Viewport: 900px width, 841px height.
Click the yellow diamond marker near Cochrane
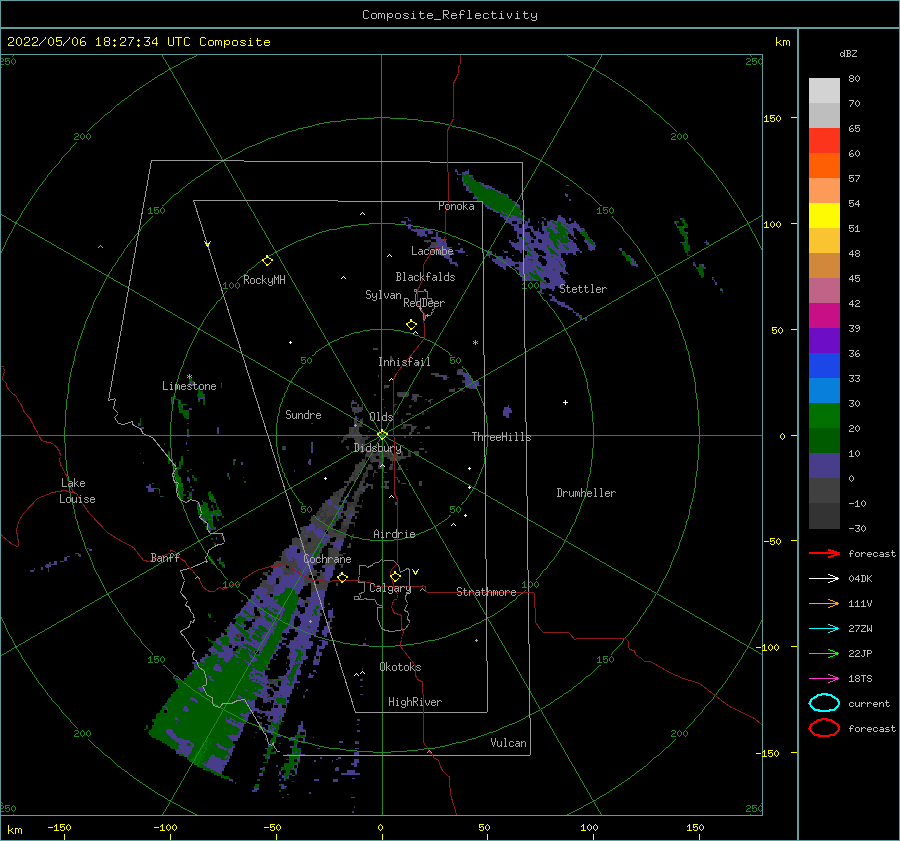[342, 577]
